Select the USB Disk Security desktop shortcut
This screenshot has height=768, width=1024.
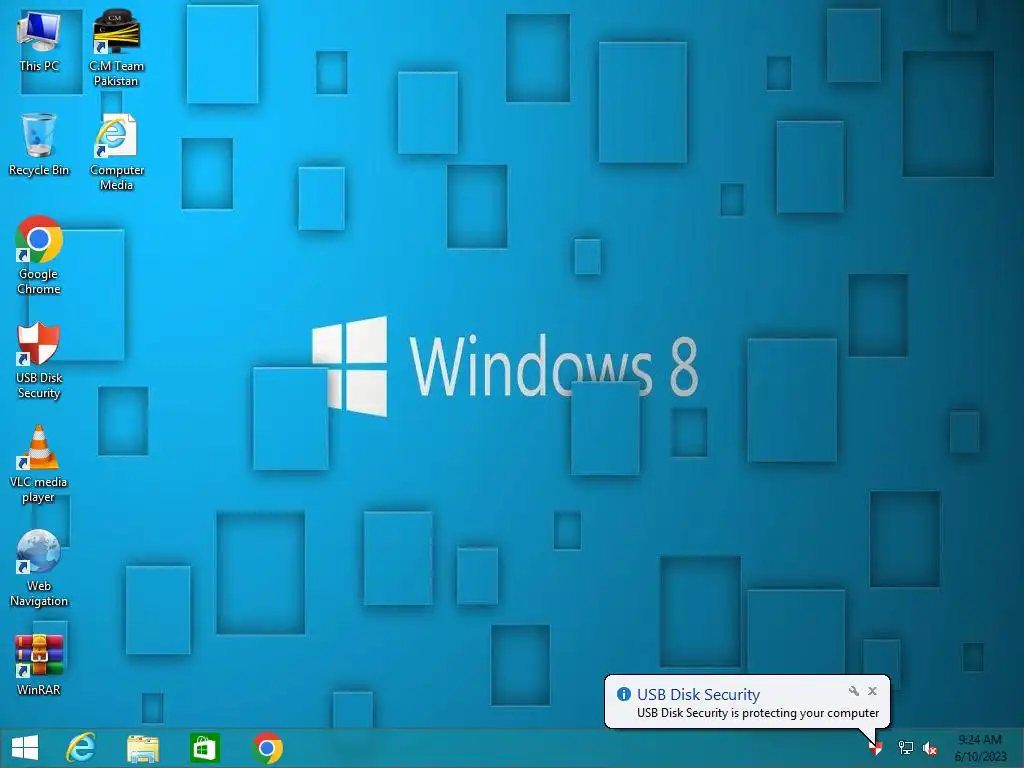[x=39, y=360]
